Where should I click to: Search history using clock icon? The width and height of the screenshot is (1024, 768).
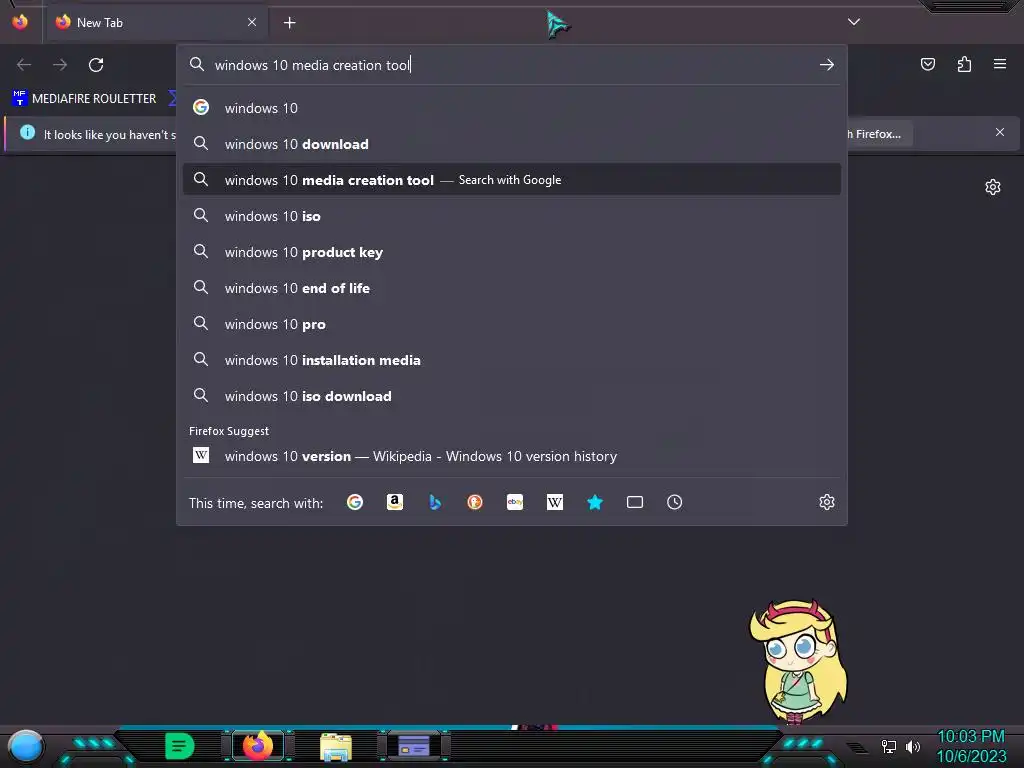pos(675,502)
